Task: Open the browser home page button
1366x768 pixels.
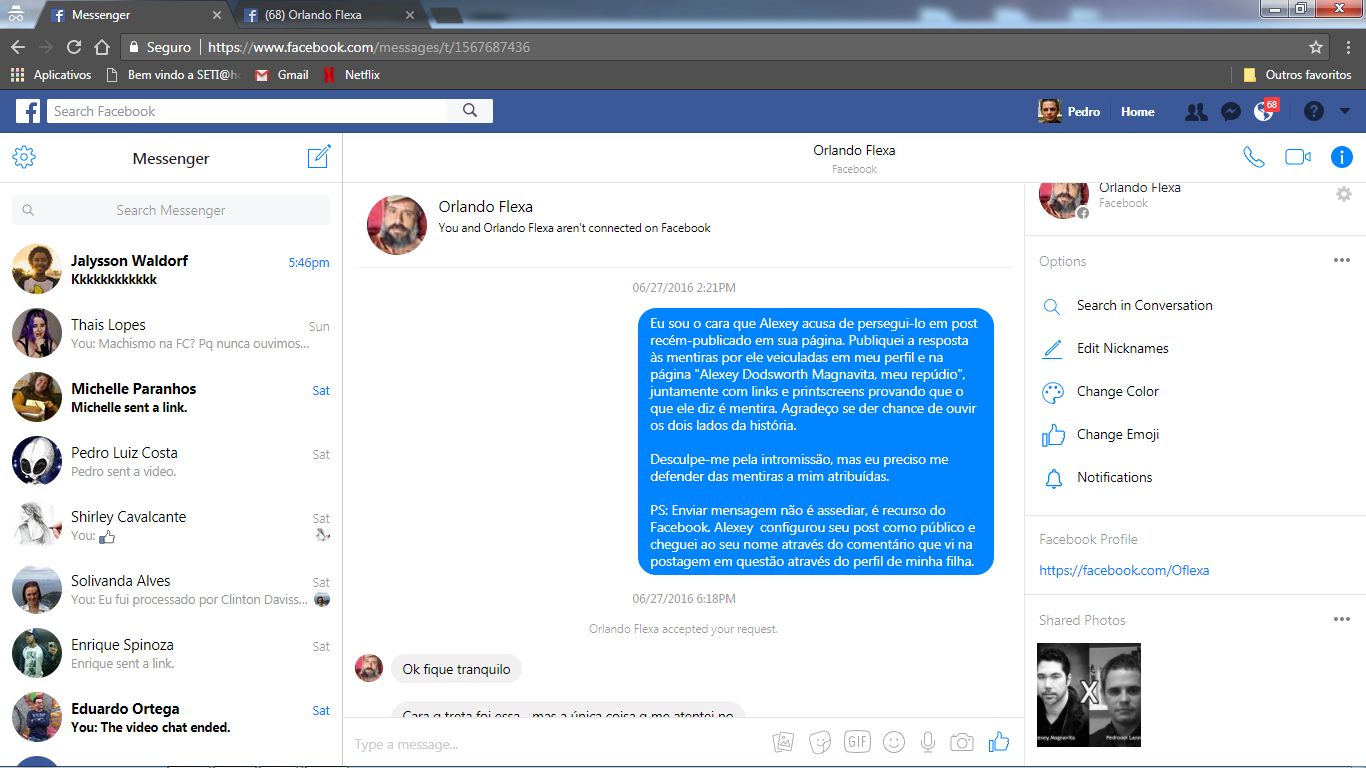Action: click(x=102, y=47)
